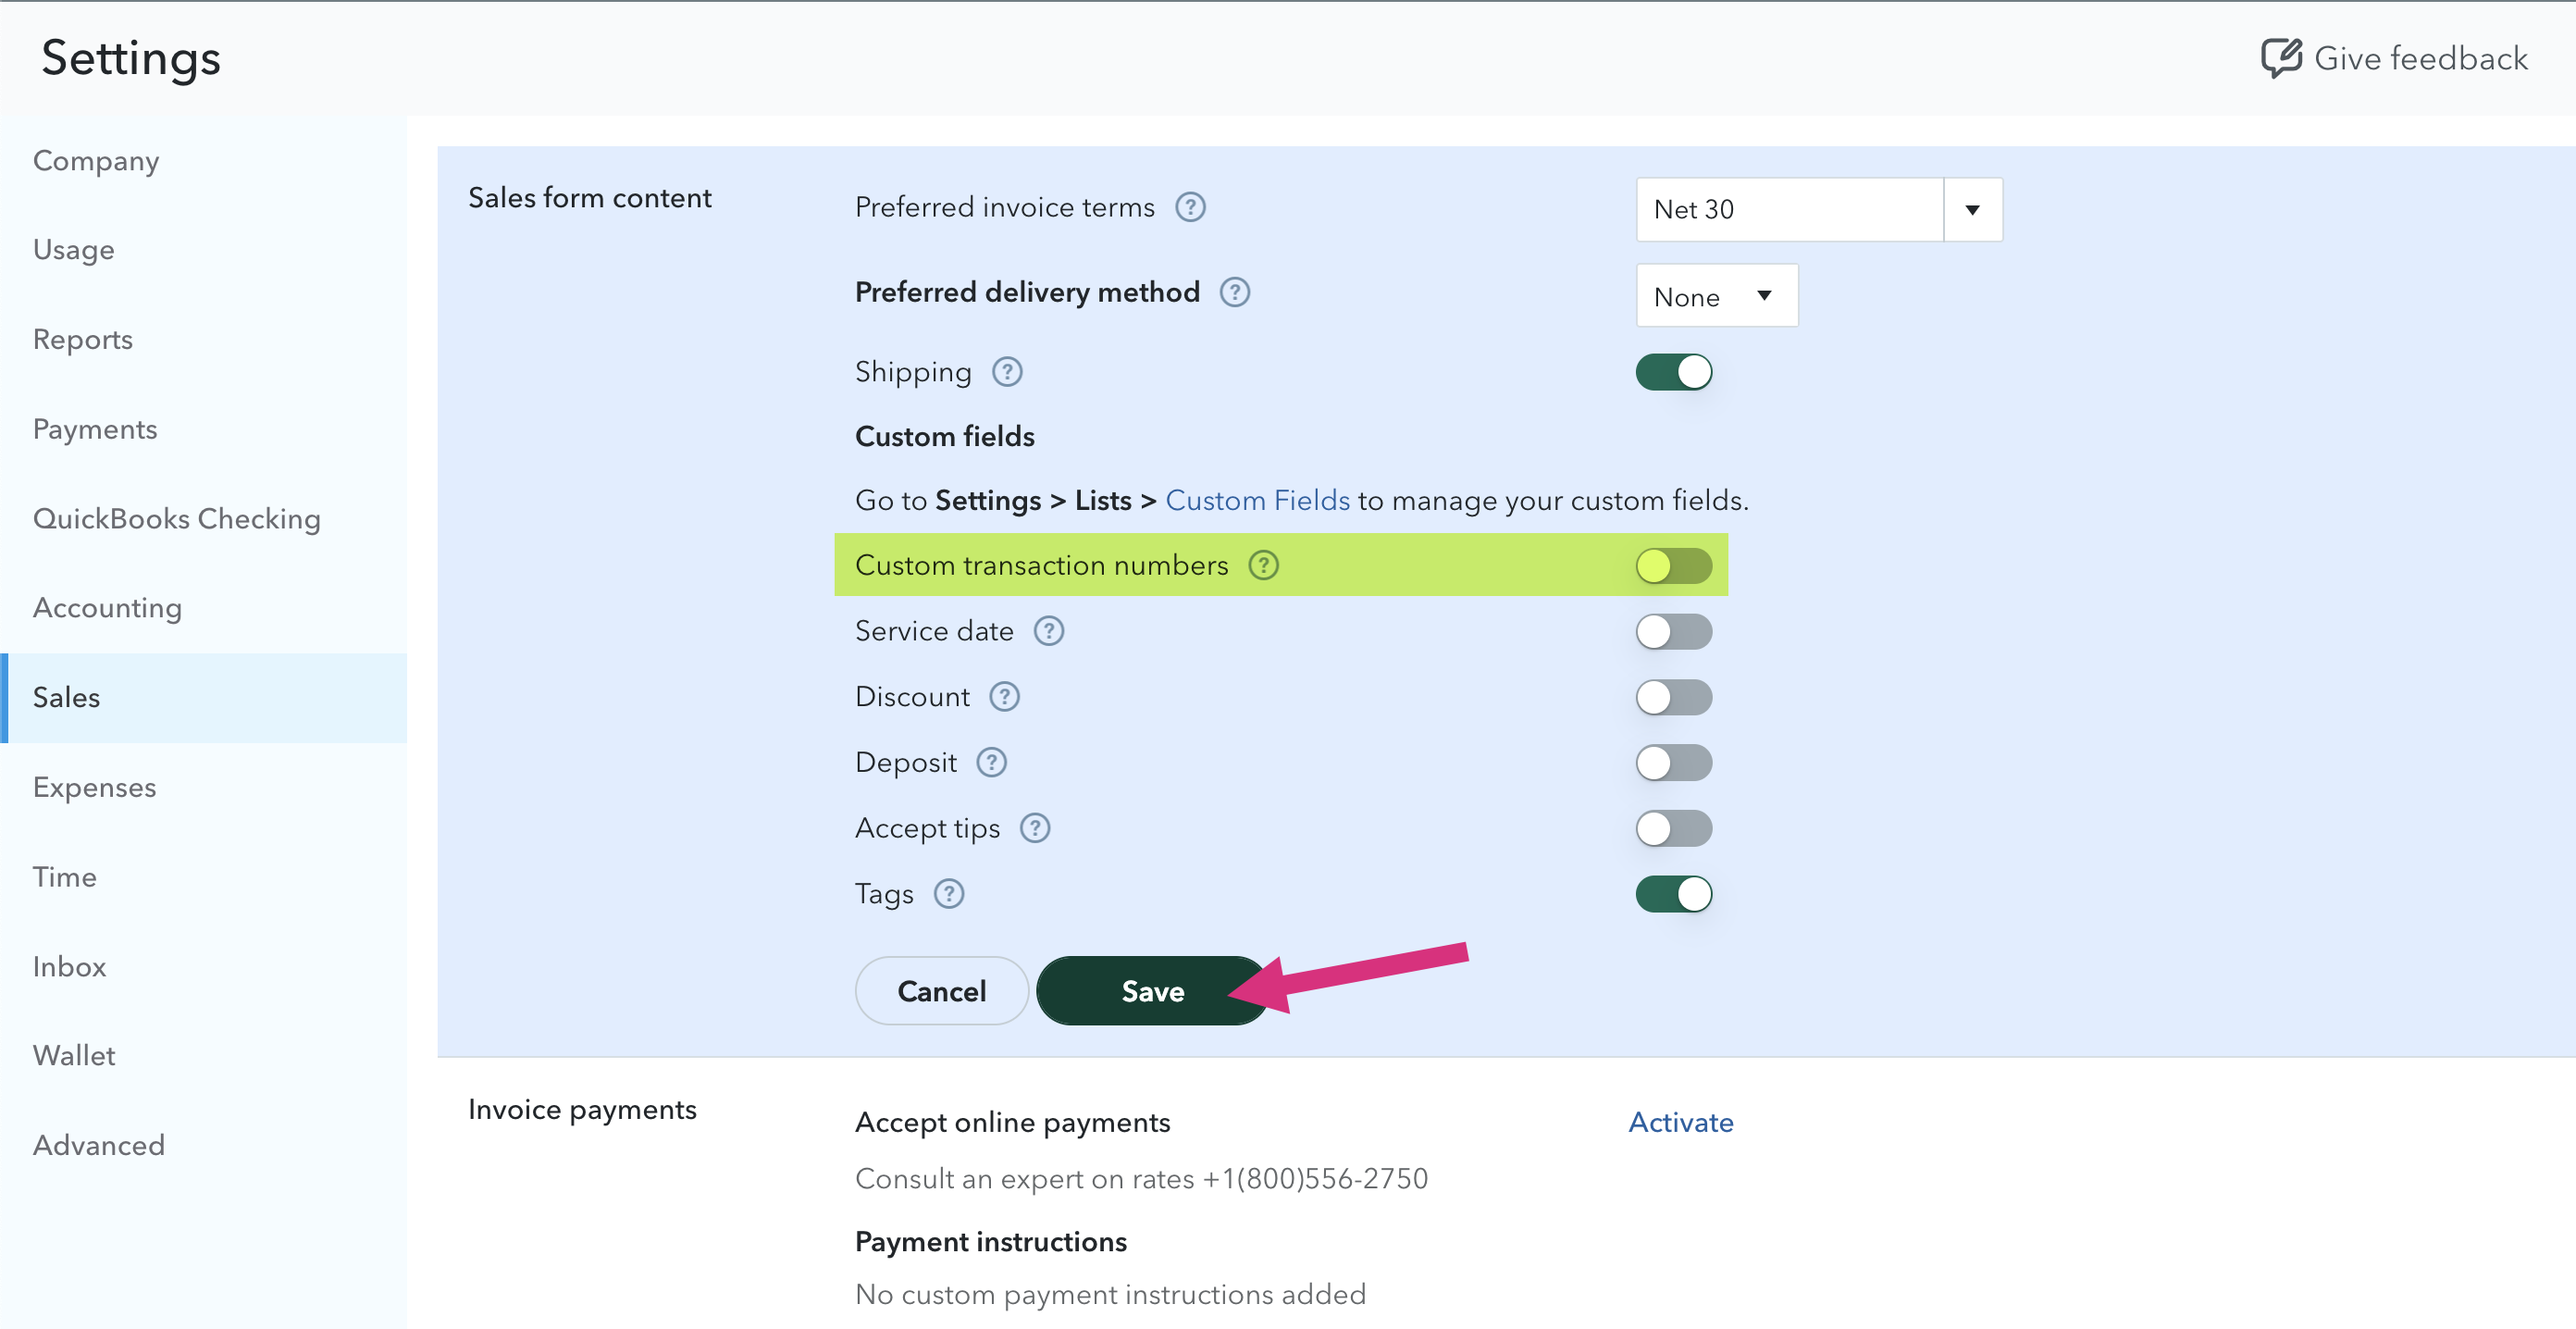Click the 'Payment instructions' heading
2576x1329 pixels.
coord(991,1241)
